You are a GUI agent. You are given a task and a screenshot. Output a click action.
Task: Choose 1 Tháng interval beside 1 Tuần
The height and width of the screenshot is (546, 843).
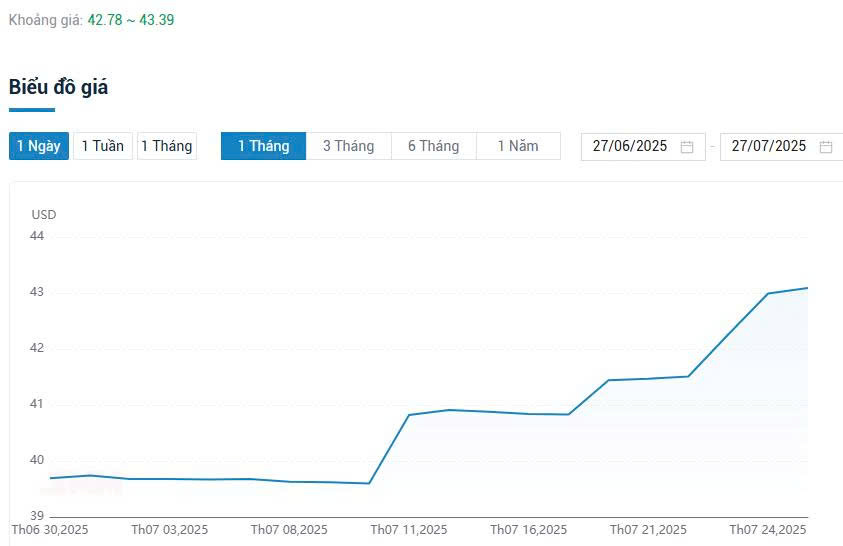166,146
